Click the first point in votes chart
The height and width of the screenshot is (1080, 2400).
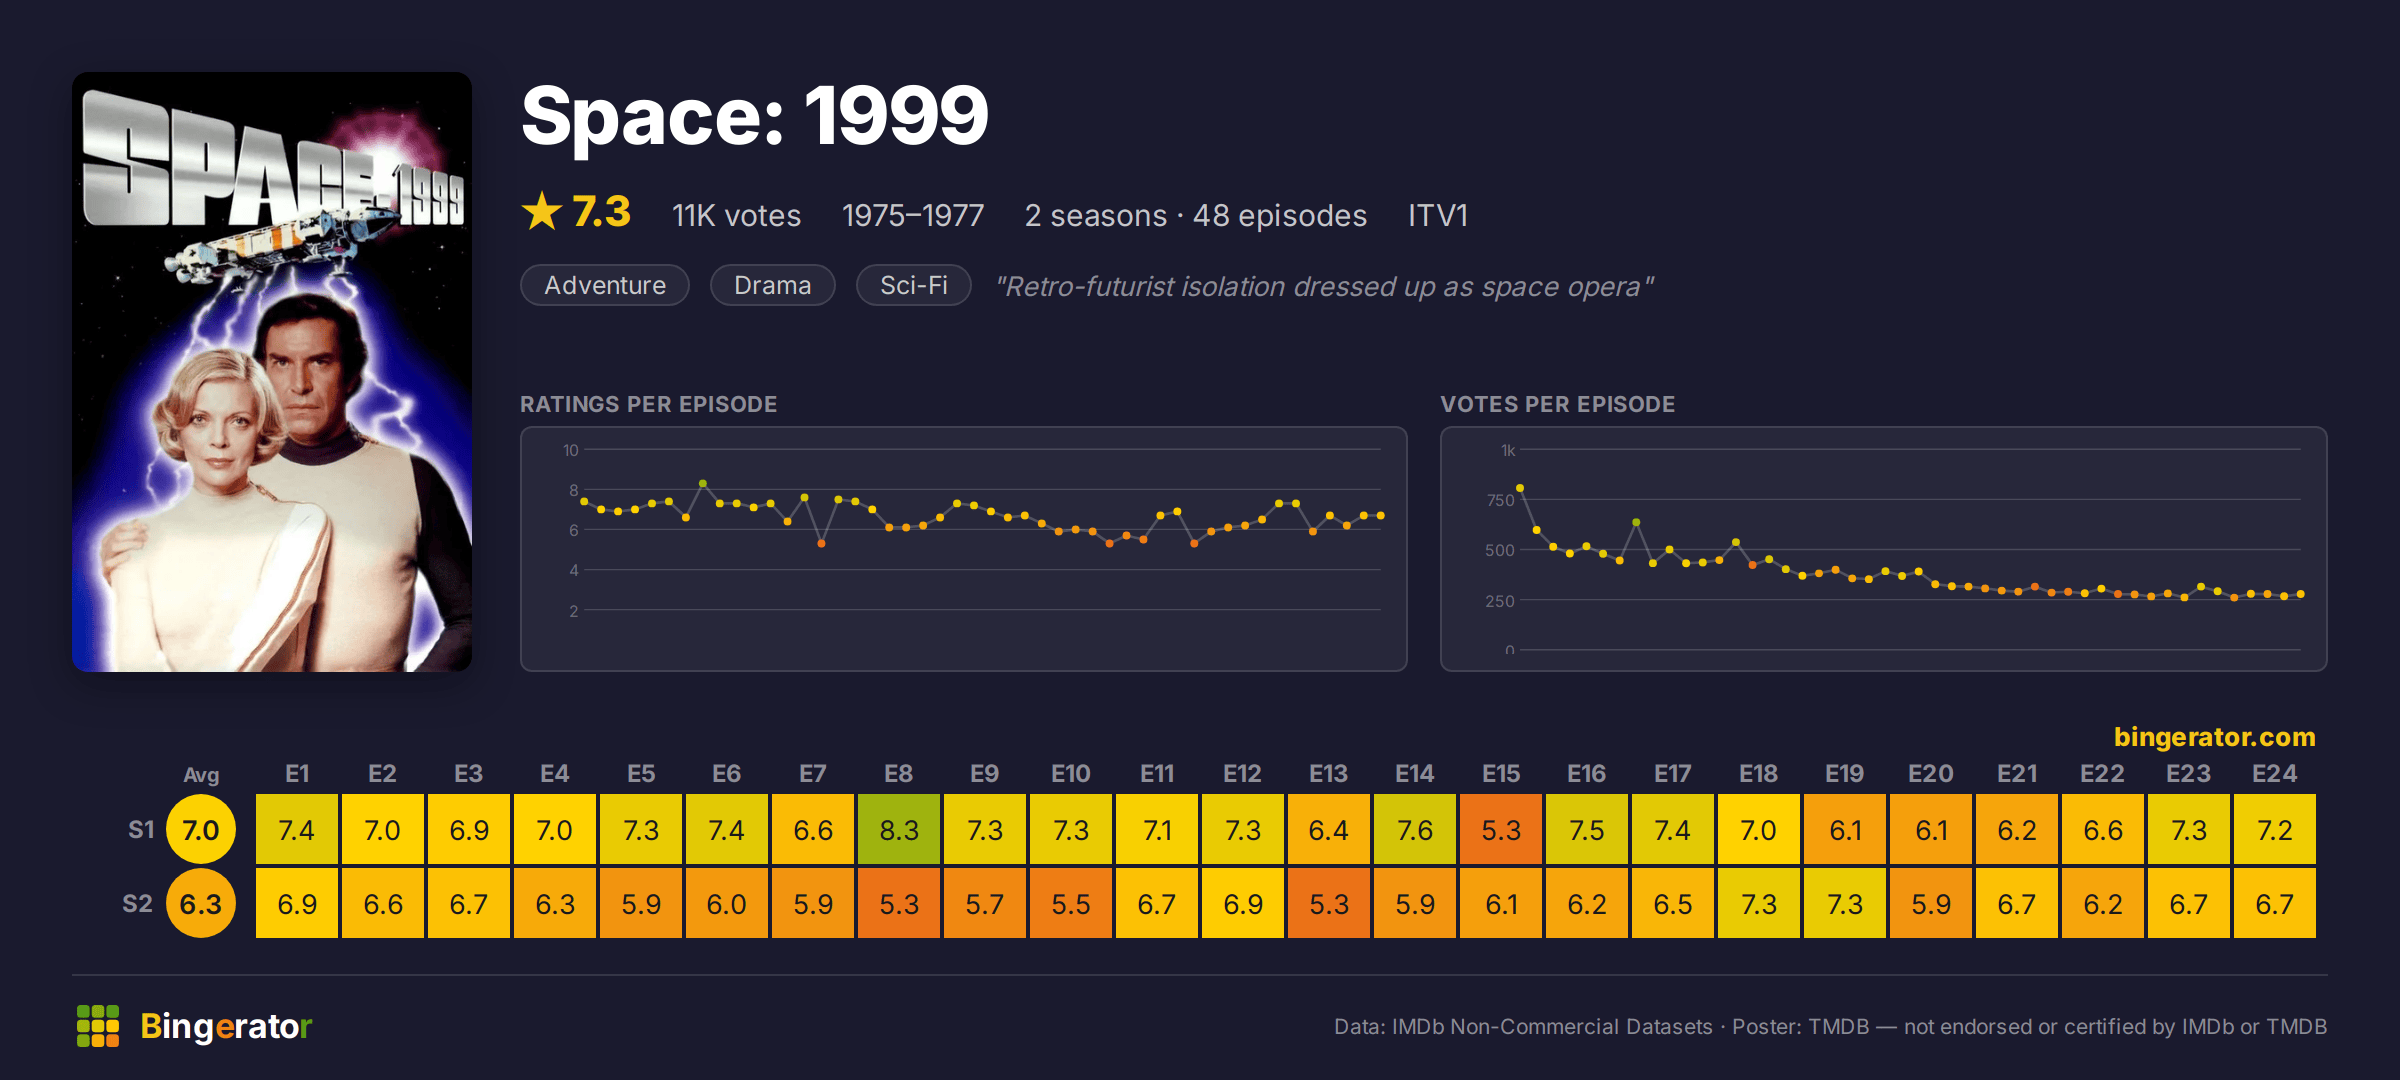(x=1520, y=488)
